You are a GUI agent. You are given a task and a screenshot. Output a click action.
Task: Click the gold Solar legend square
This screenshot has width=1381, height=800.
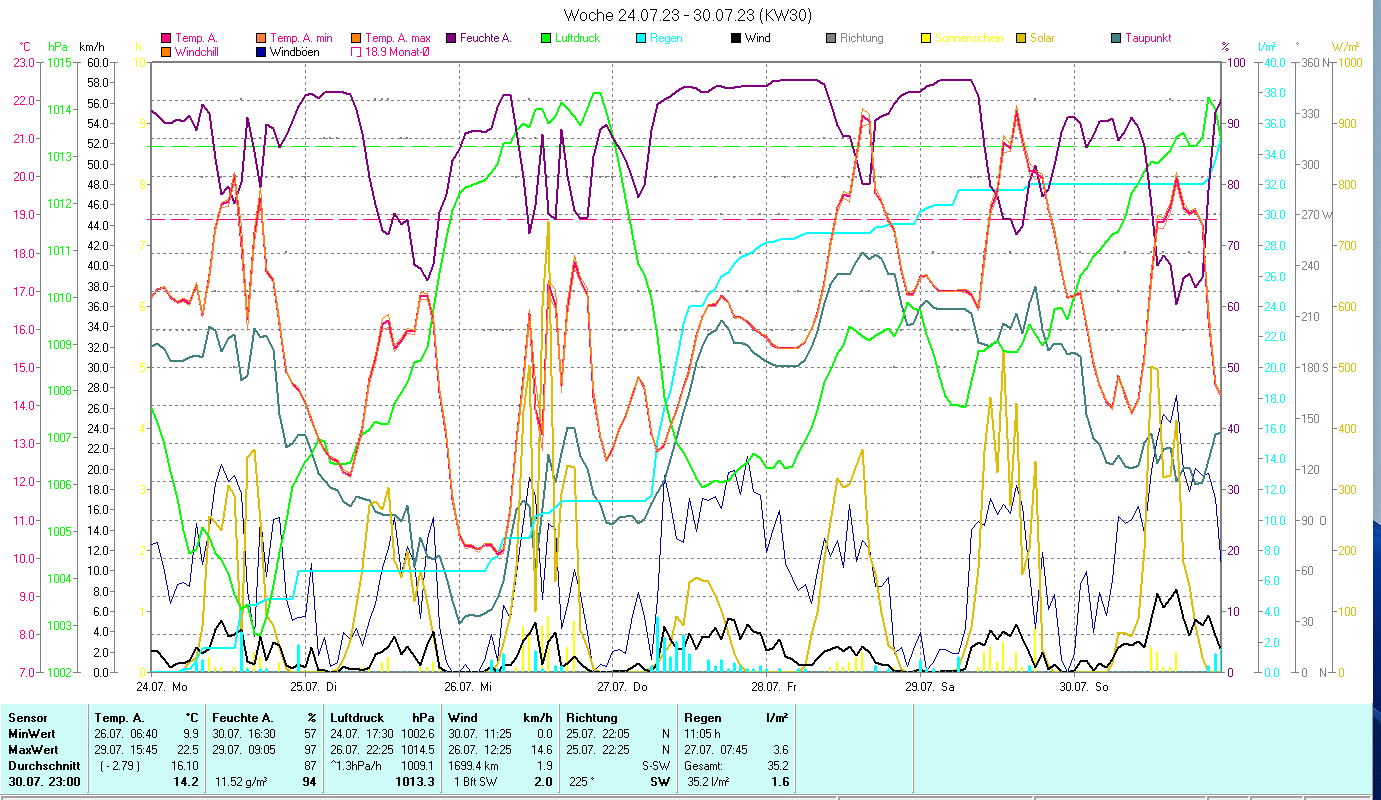[1021, 39]
